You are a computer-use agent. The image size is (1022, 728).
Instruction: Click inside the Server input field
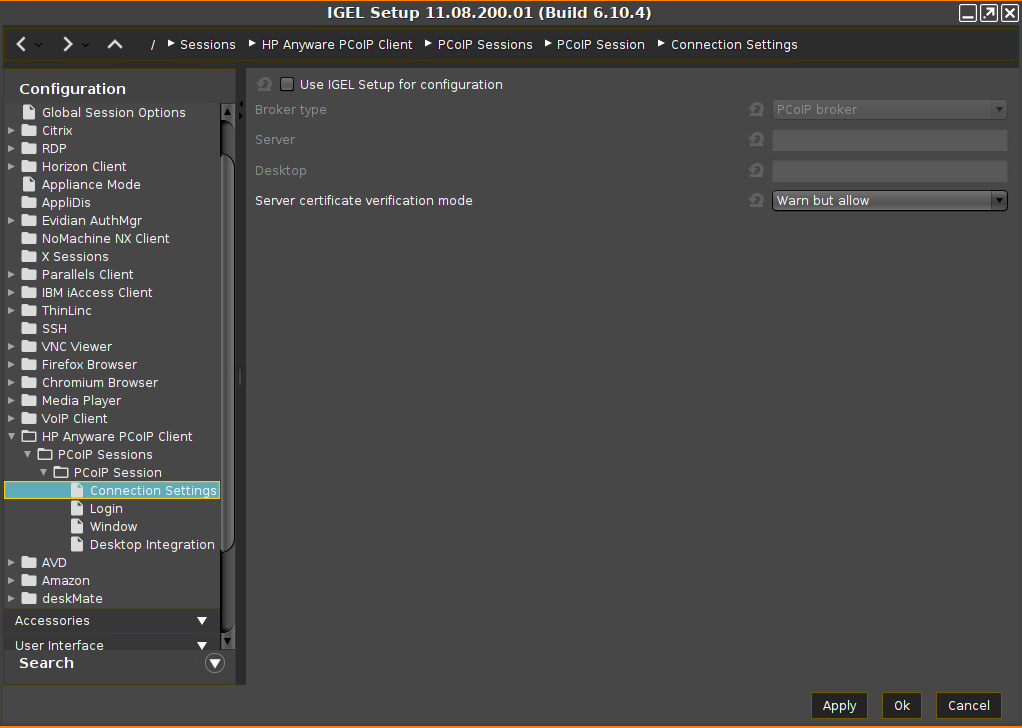coord(889,140)
